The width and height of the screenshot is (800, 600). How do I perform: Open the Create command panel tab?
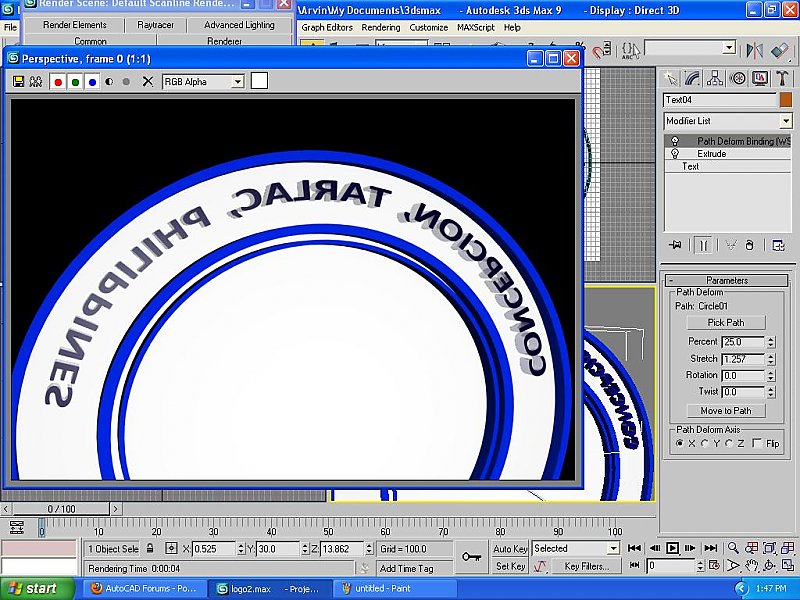670,79
